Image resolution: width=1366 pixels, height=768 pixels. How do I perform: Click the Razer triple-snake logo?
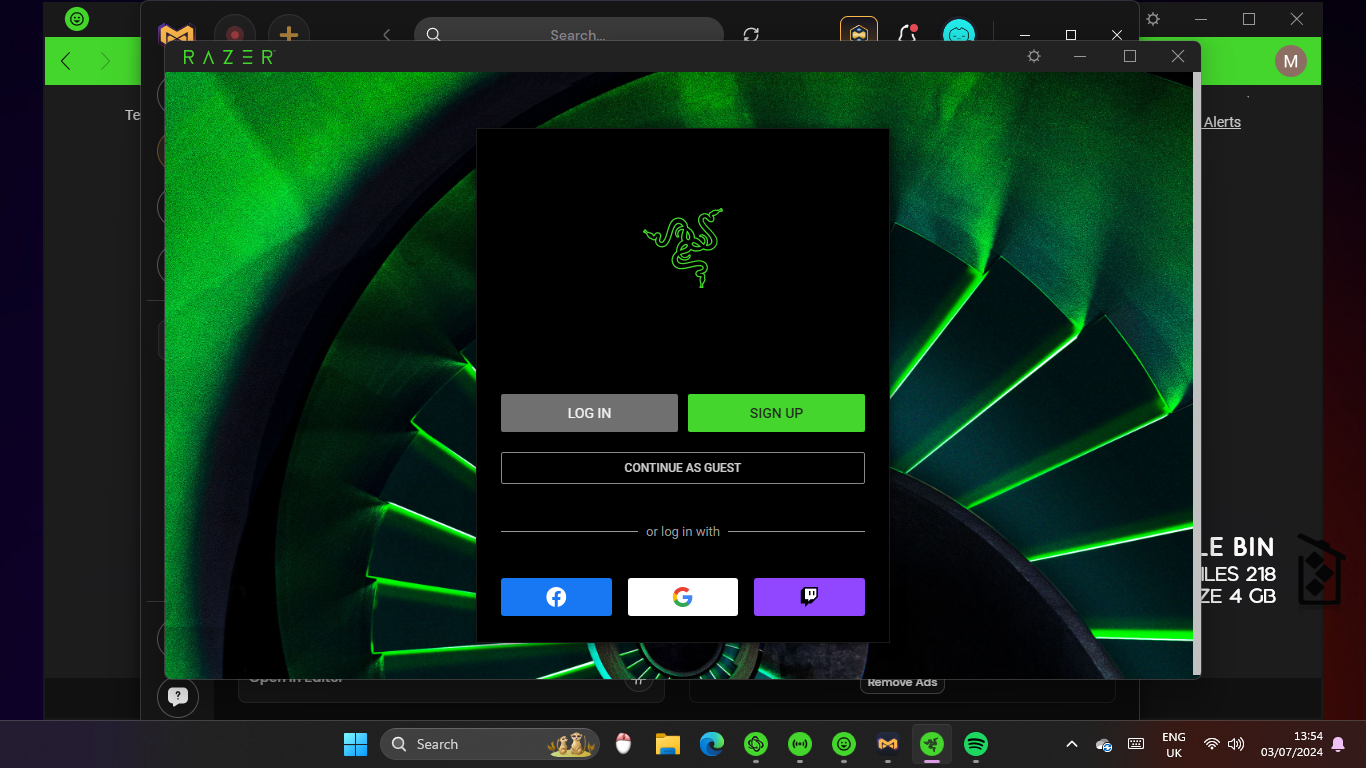[683, 247]
